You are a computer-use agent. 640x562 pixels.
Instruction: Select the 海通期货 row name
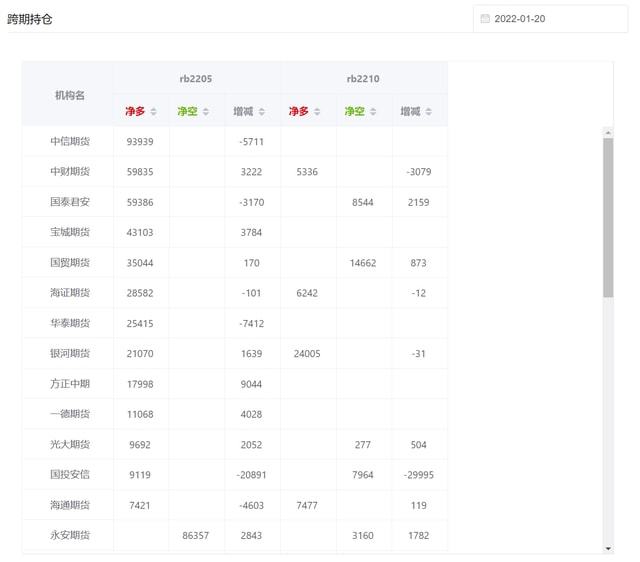70,505
